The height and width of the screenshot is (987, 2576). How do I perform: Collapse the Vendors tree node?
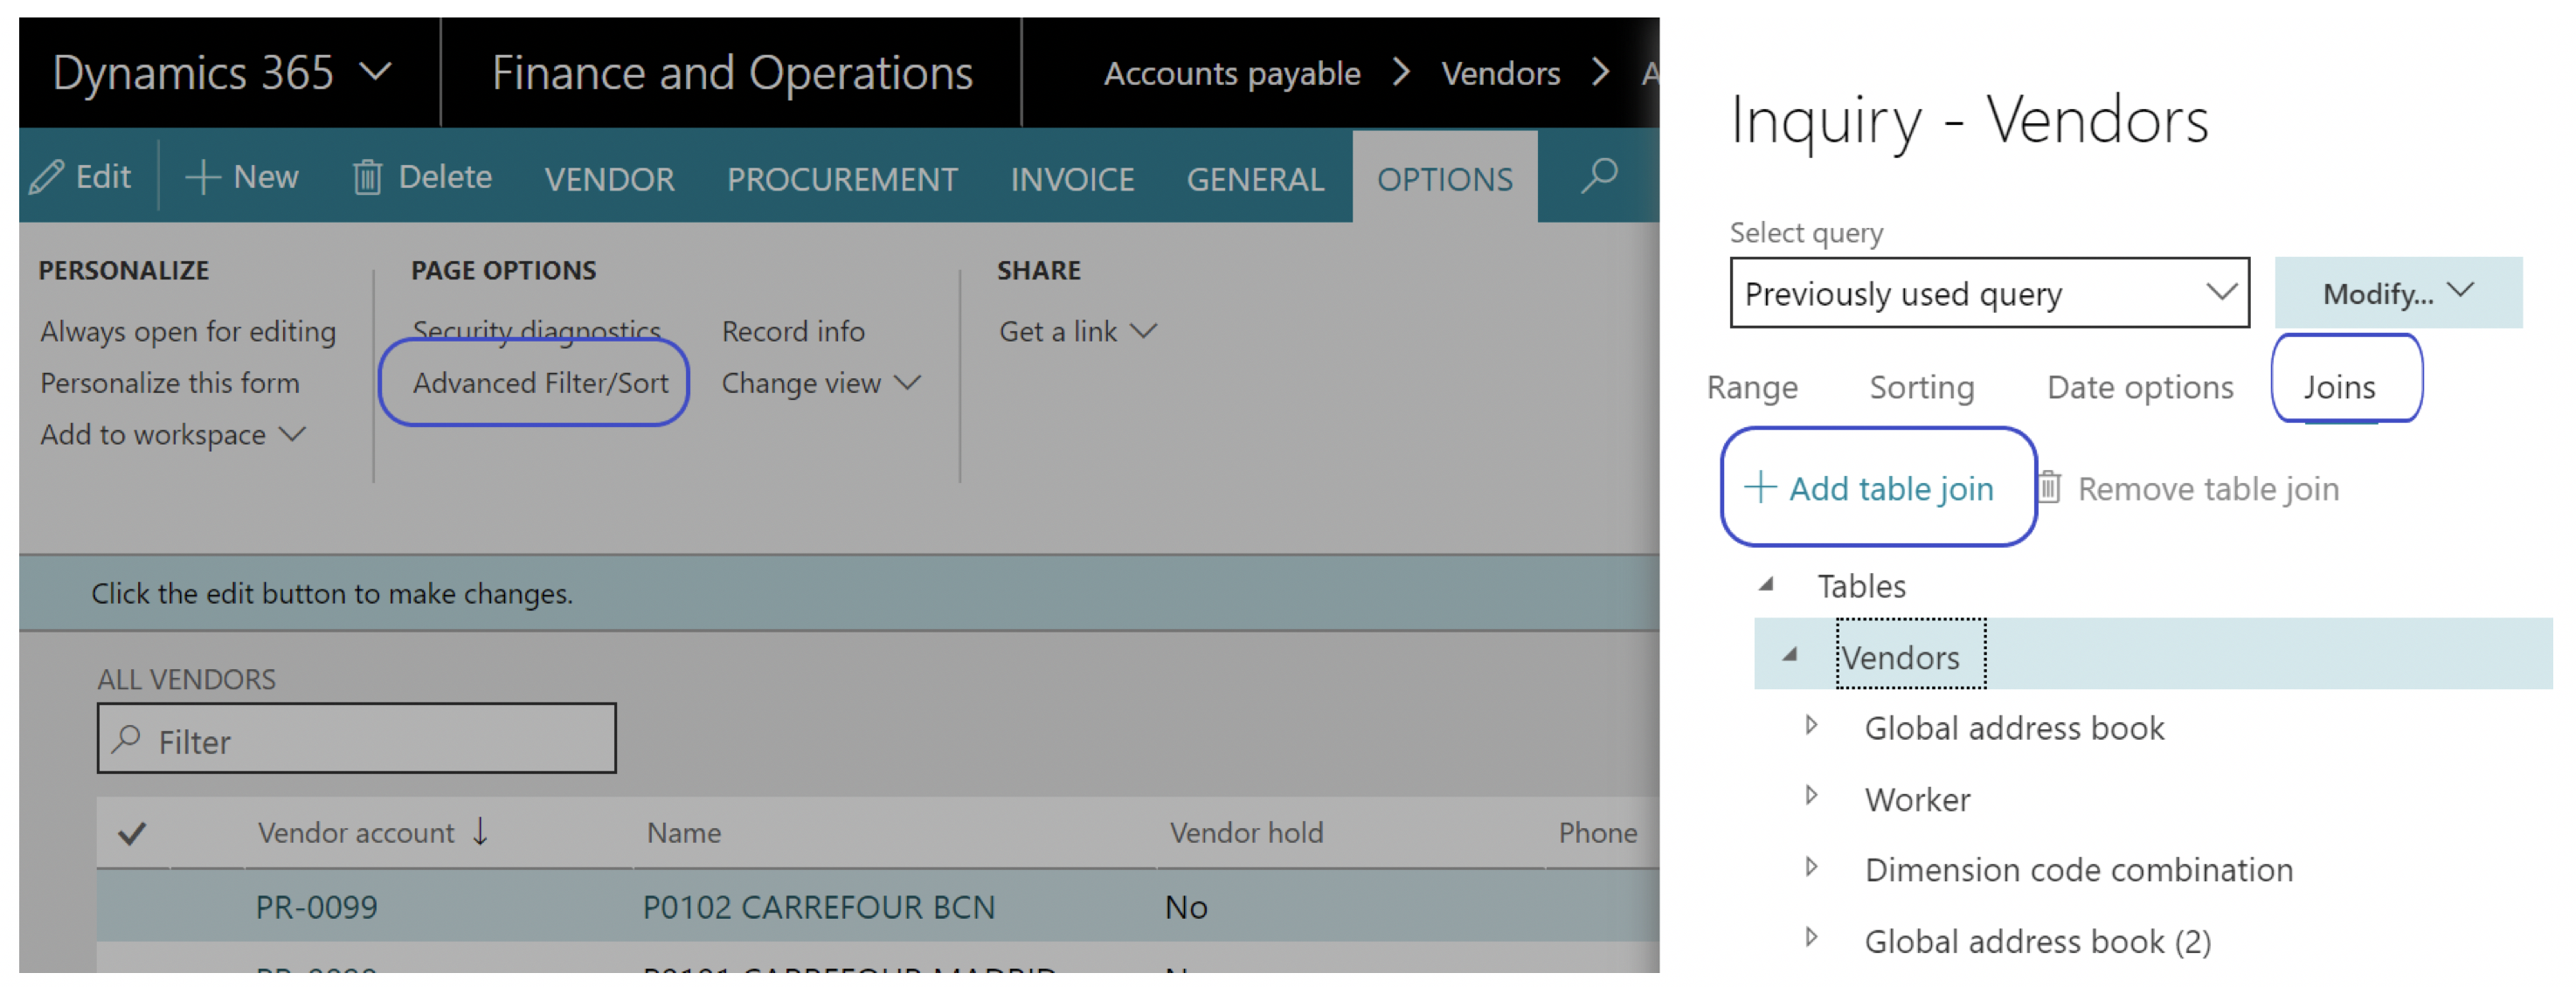[1791, 654]
